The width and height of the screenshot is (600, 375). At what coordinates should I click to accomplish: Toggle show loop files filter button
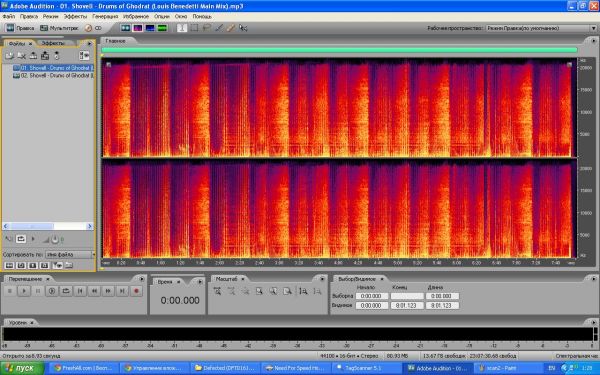pos(21,265)
